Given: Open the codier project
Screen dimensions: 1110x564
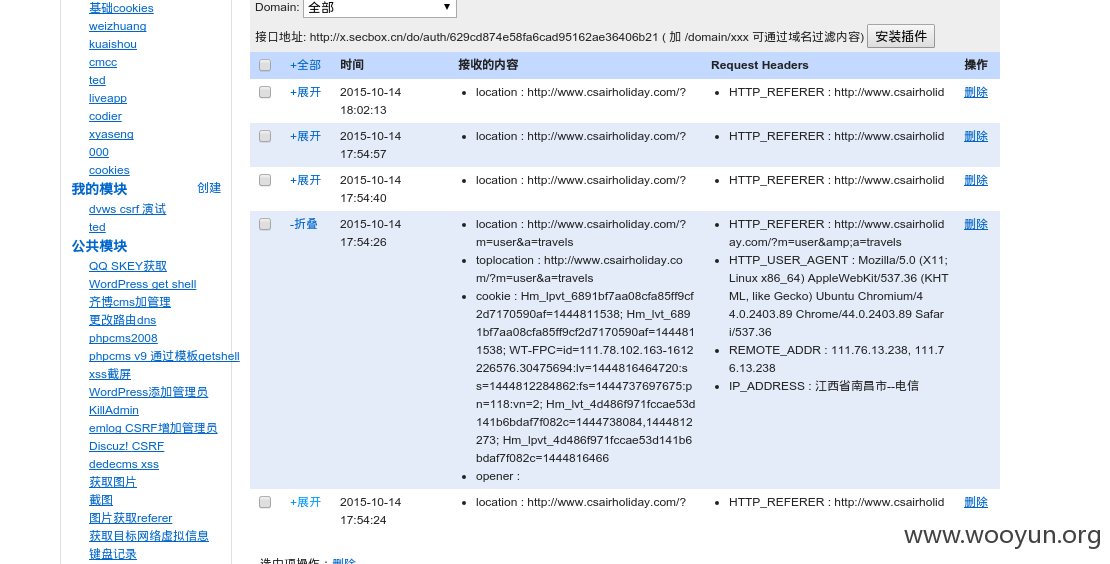Looking at the screenshot, I should (105, 116).
